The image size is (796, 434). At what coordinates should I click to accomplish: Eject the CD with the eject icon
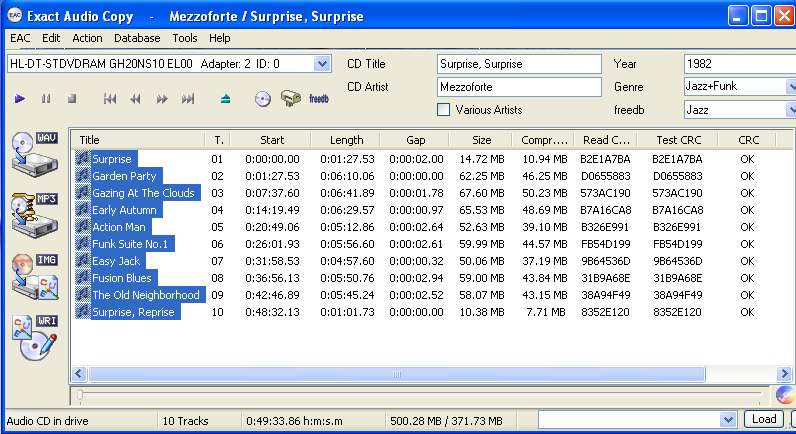point(226,99)
